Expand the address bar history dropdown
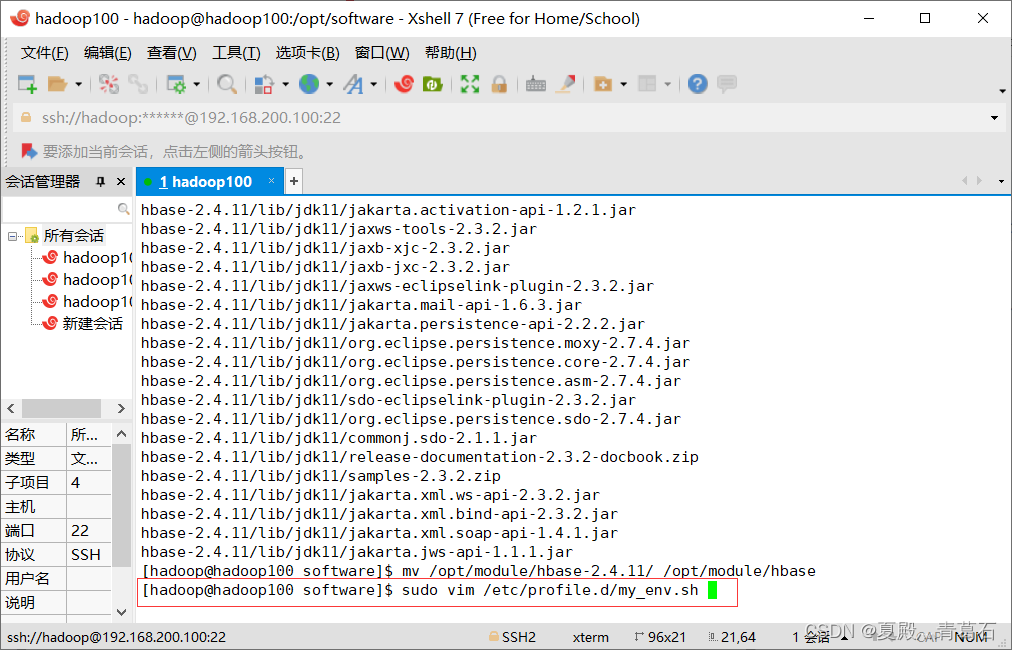This screenshot has width=1012, height=650. [x=995, y=117]
